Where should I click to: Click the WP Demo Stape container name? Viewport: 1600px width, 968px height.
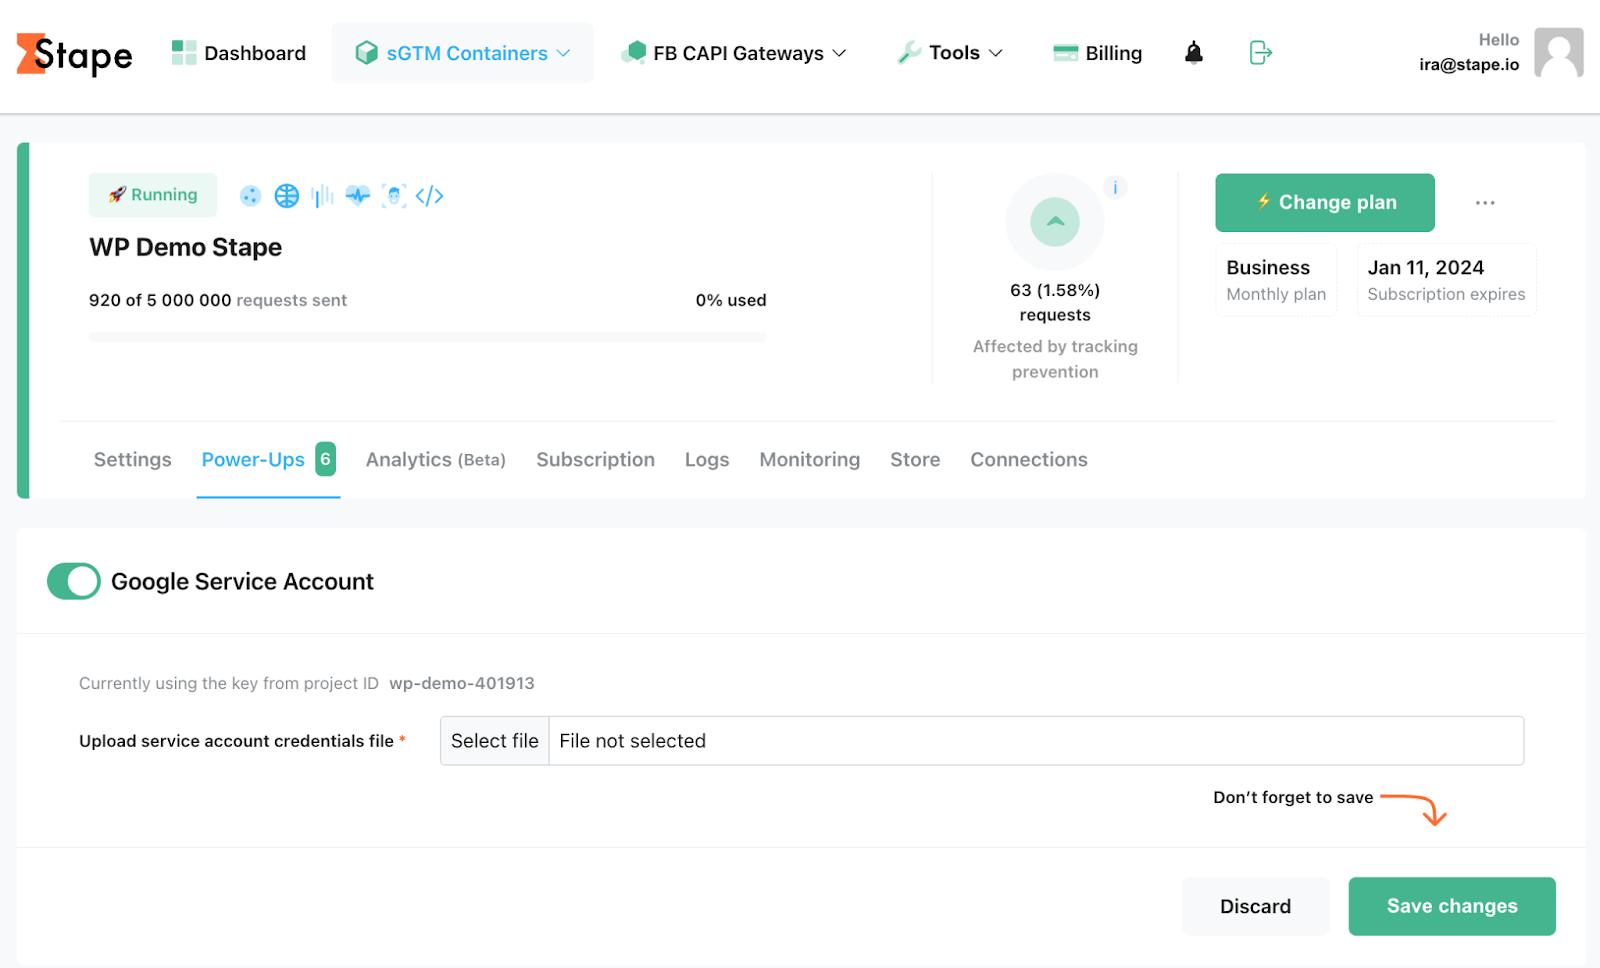(x=186, y=247)
